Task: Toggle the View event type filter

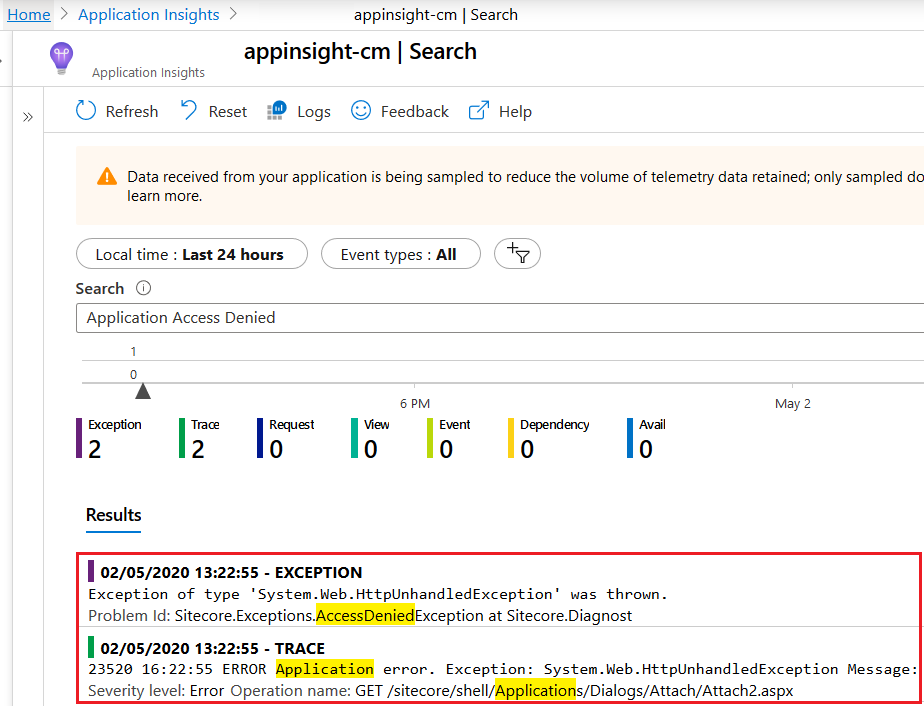Action: click(370, 438)
